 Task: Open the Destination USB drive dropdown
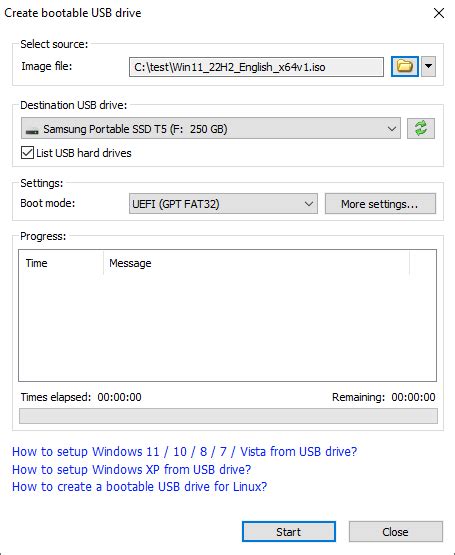(x=211, y=128)
